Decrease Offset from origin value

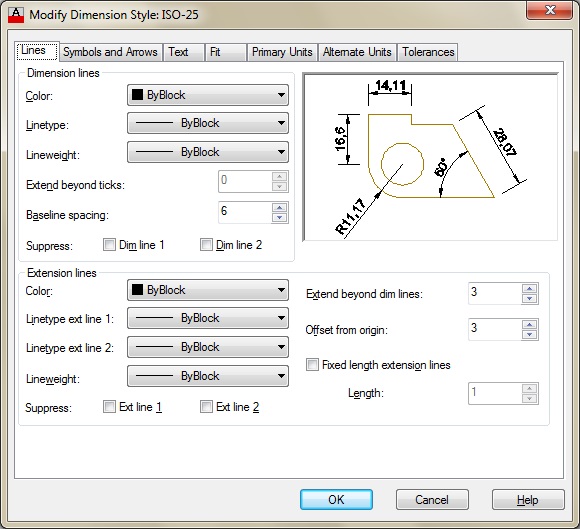530,334
